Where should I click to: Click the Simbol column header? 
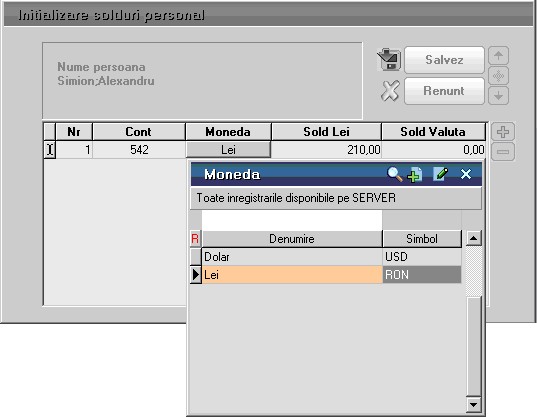pos(422,239)
